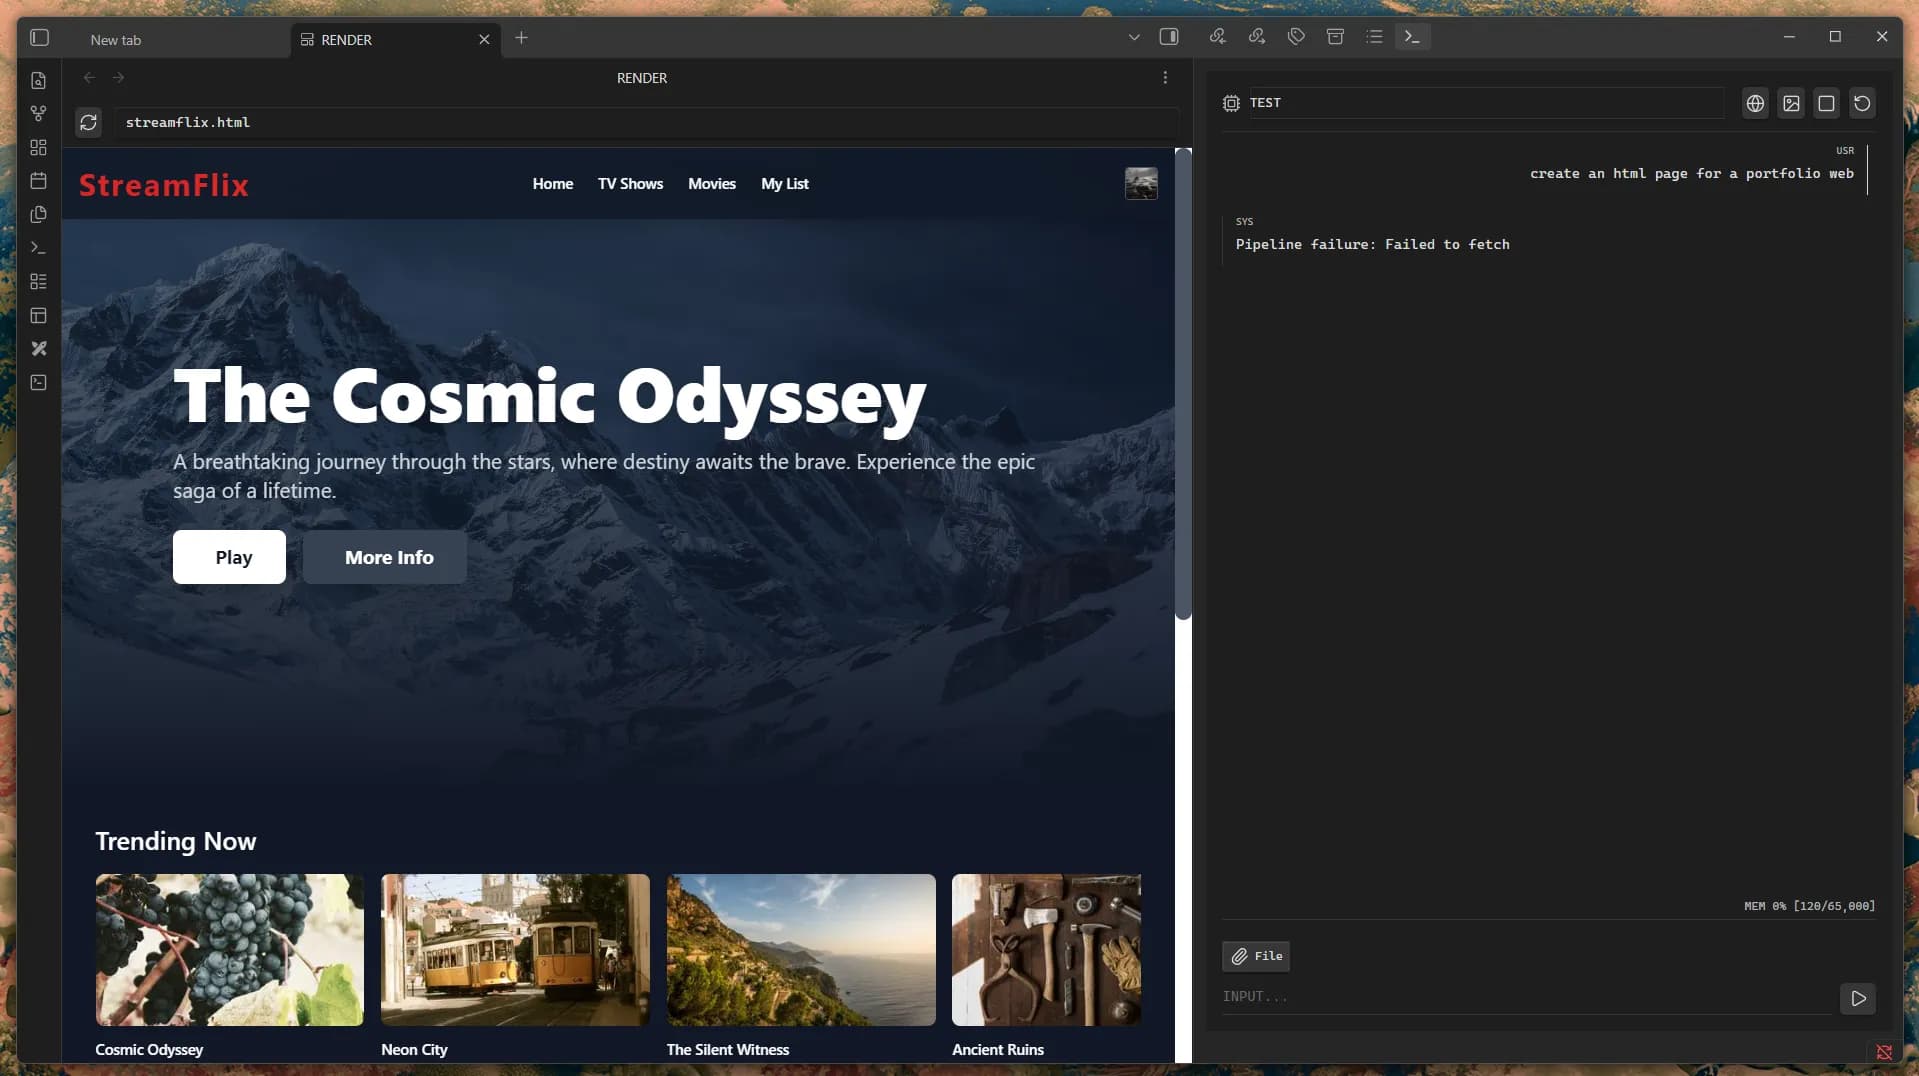Screen dimensions: 1919x1076
Task: Click the profile avatar thumbnail in StreamFlix header
Action: click(x=1141, y=184)
